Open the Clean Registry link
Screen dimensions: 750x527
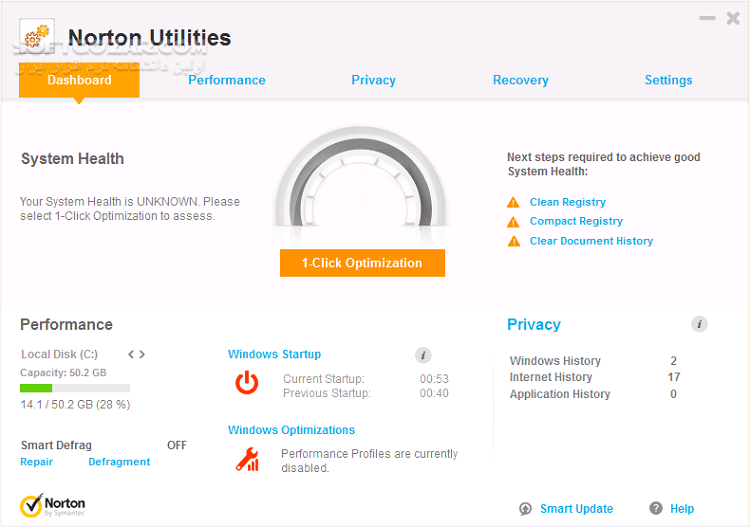pos(568,202)
